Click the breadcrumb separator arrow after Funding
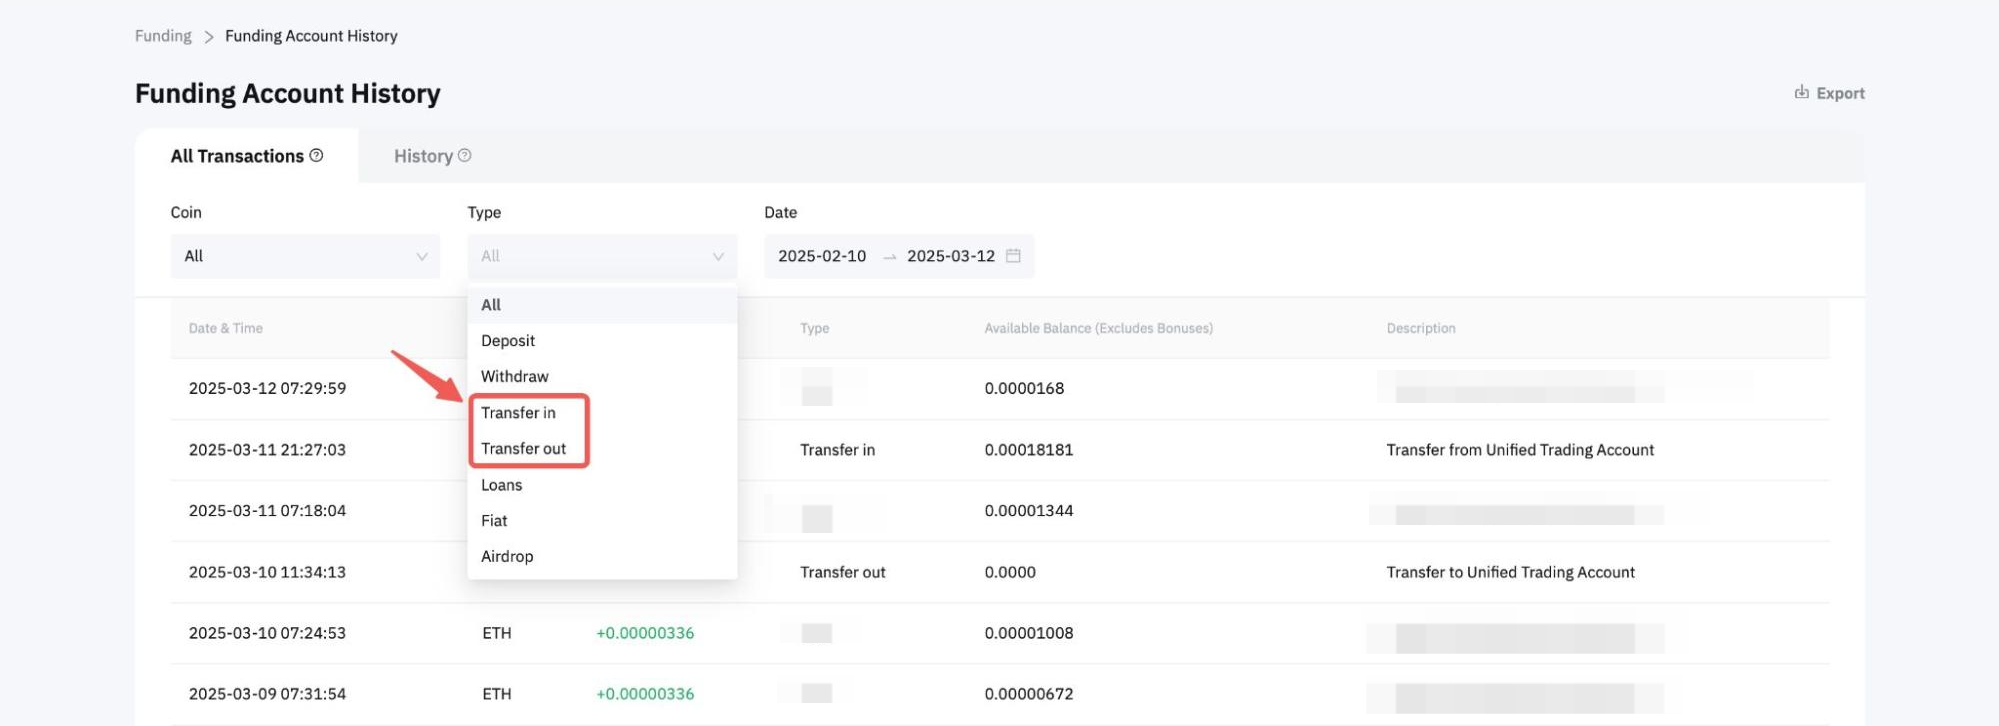This screenshot has width=1999, height=726. pos(208,37)
